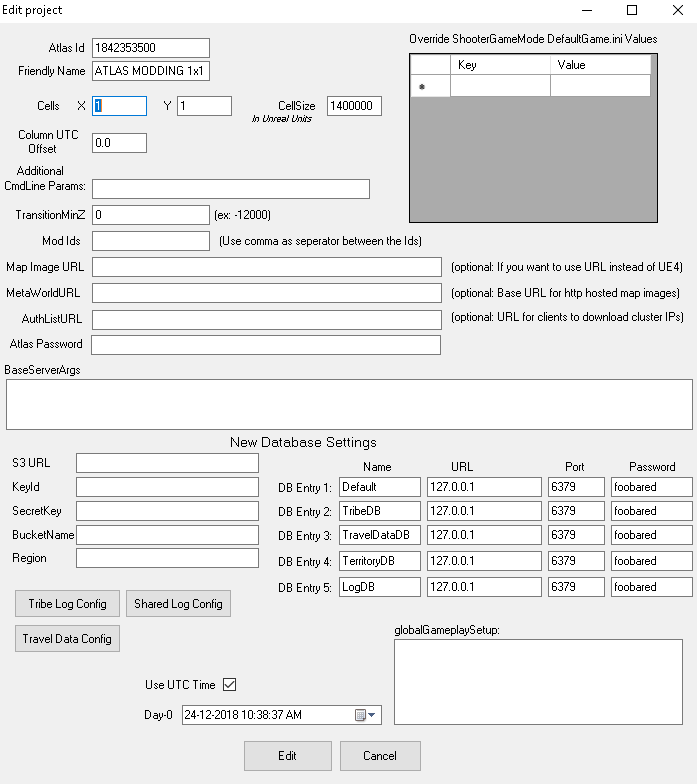Select the new-row asterisk row header

[x=430, y=86]
